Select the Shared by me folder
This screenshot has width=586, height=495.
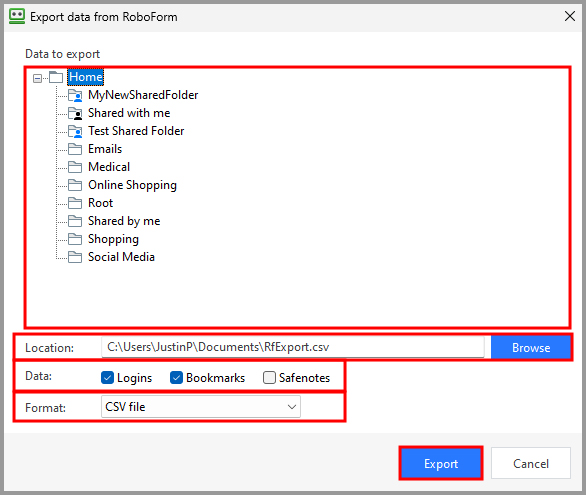pos(124,221)
